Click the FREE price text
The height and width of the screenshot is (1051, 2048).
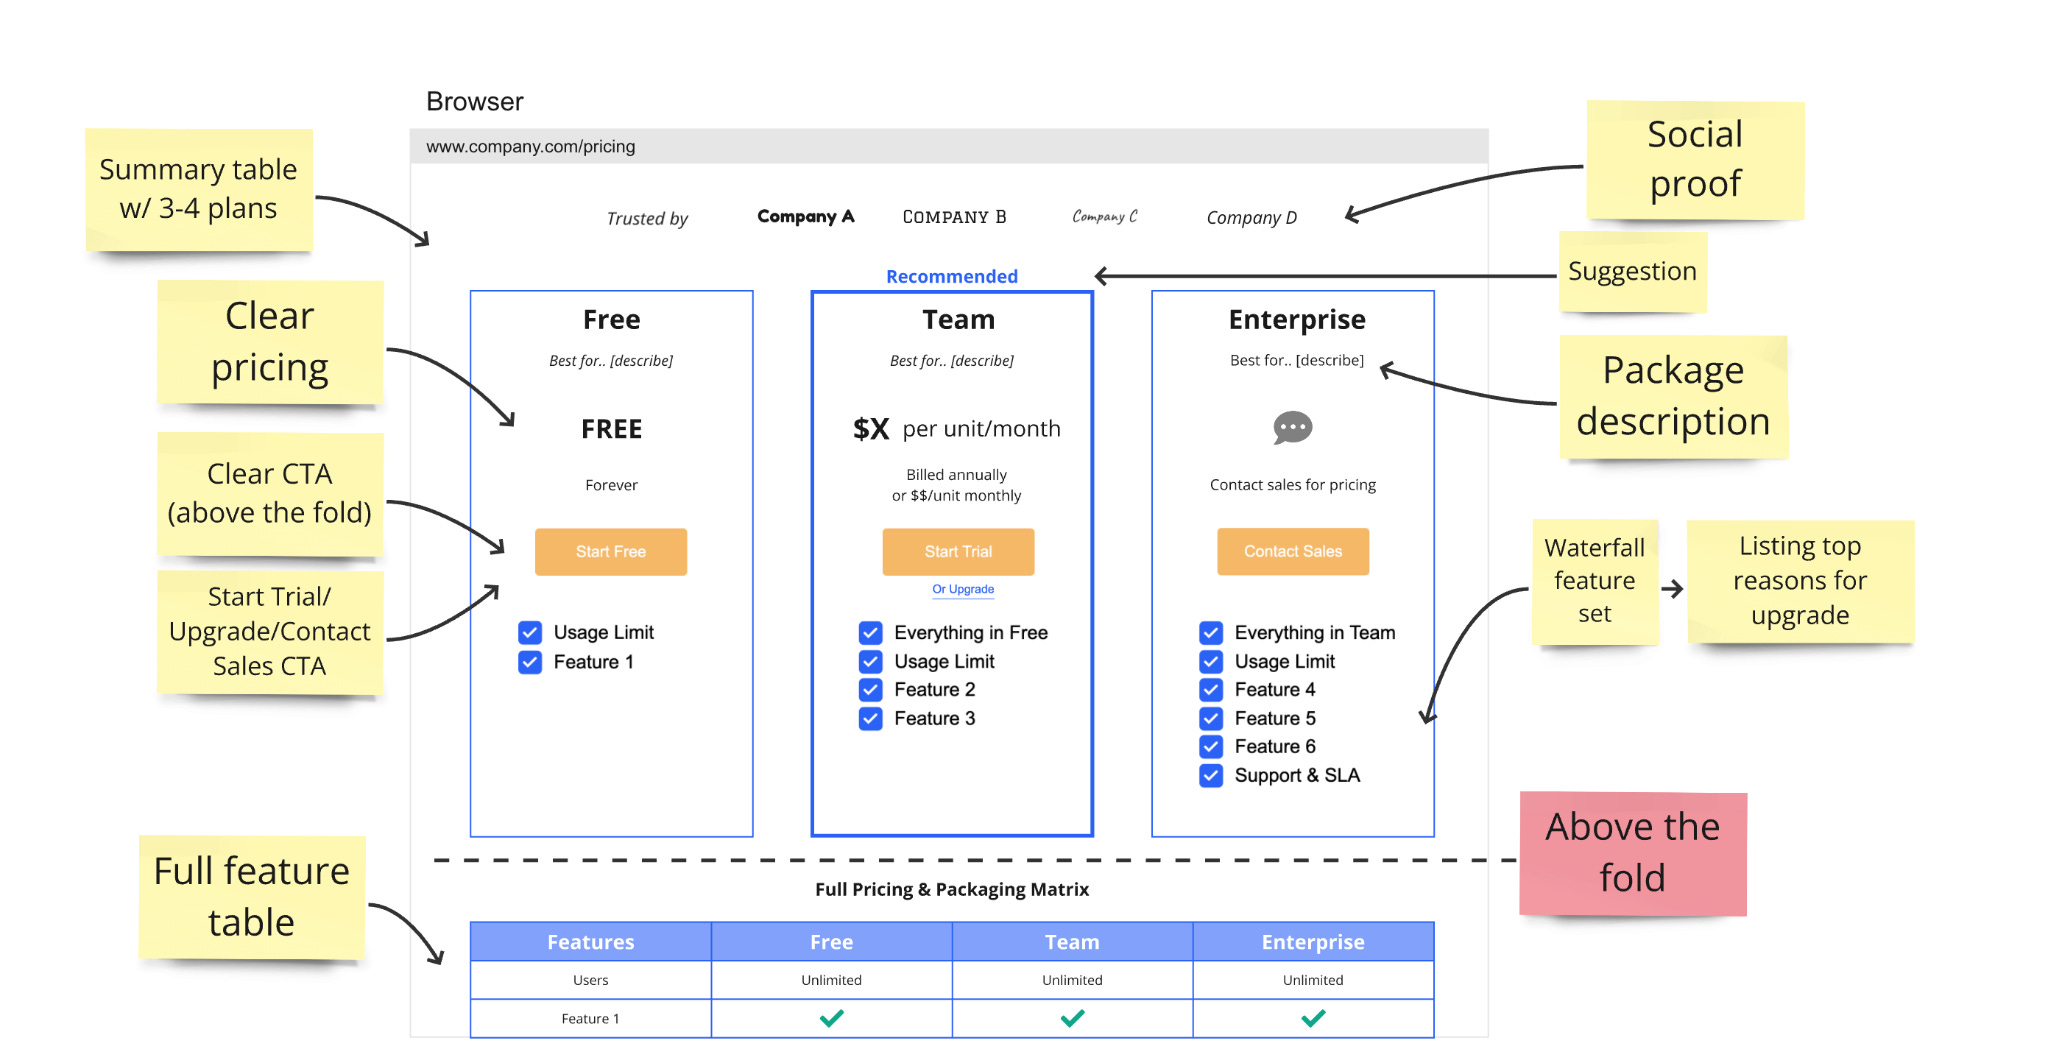pyautogui.click(x=611, y=429)
